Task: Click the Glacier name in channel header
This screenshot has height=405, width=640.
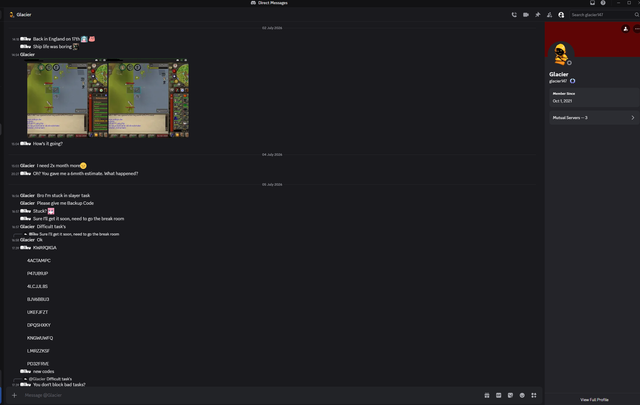Action: [24, 15]
